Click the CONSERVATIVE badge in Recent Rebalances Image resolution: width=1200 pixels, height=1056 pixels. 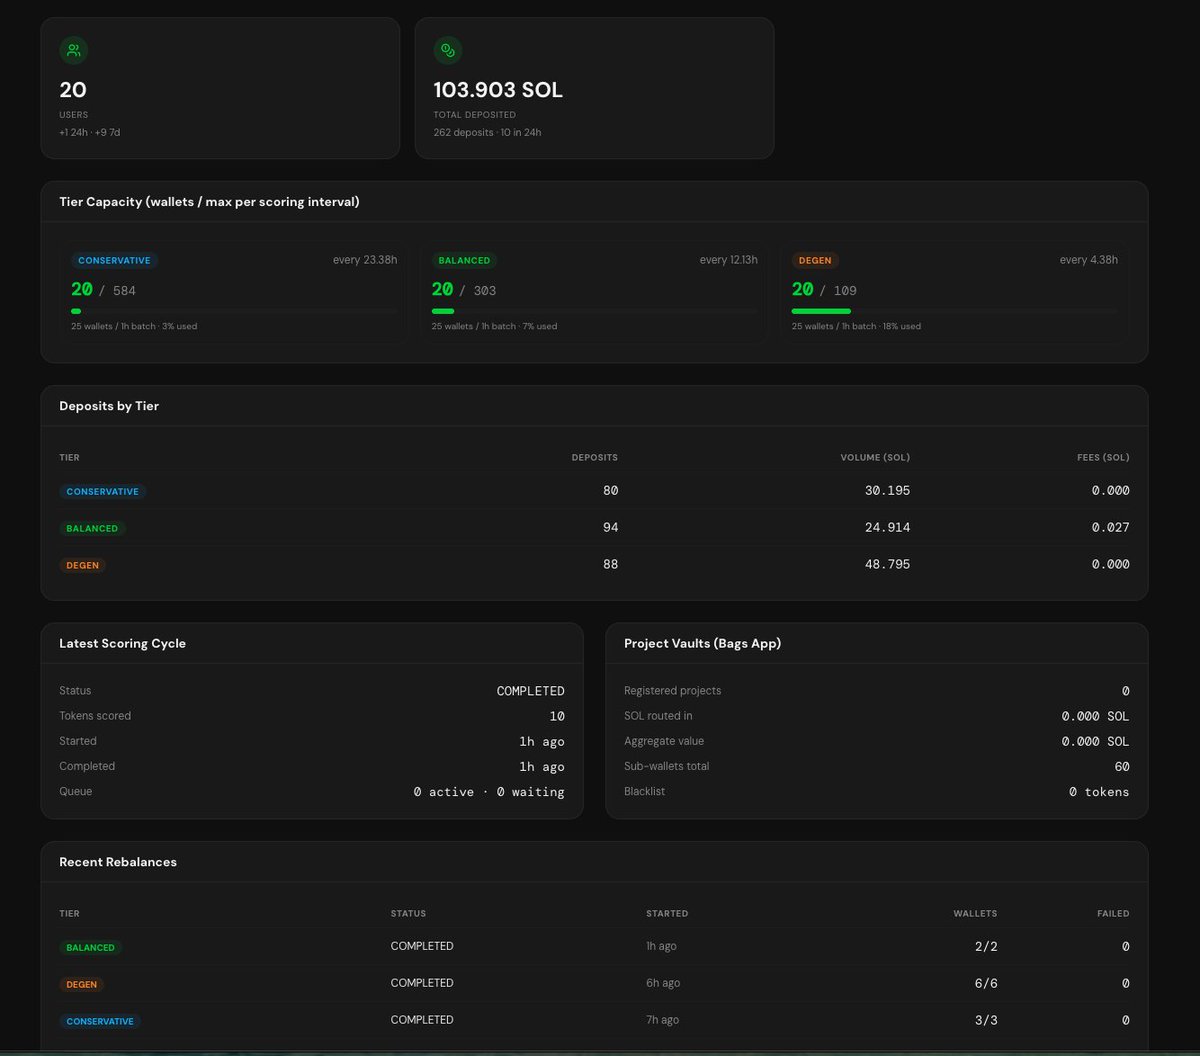100,1021
